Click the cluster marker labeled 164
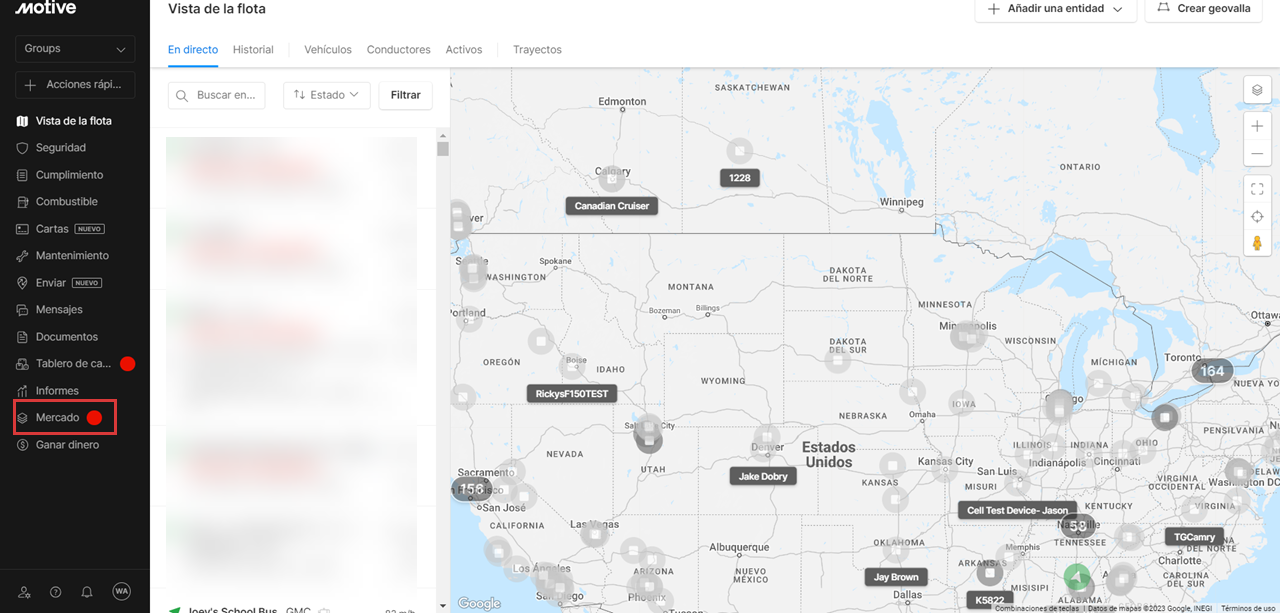Viewport: 1280px width, 613px height. [x=1212, y=371]
